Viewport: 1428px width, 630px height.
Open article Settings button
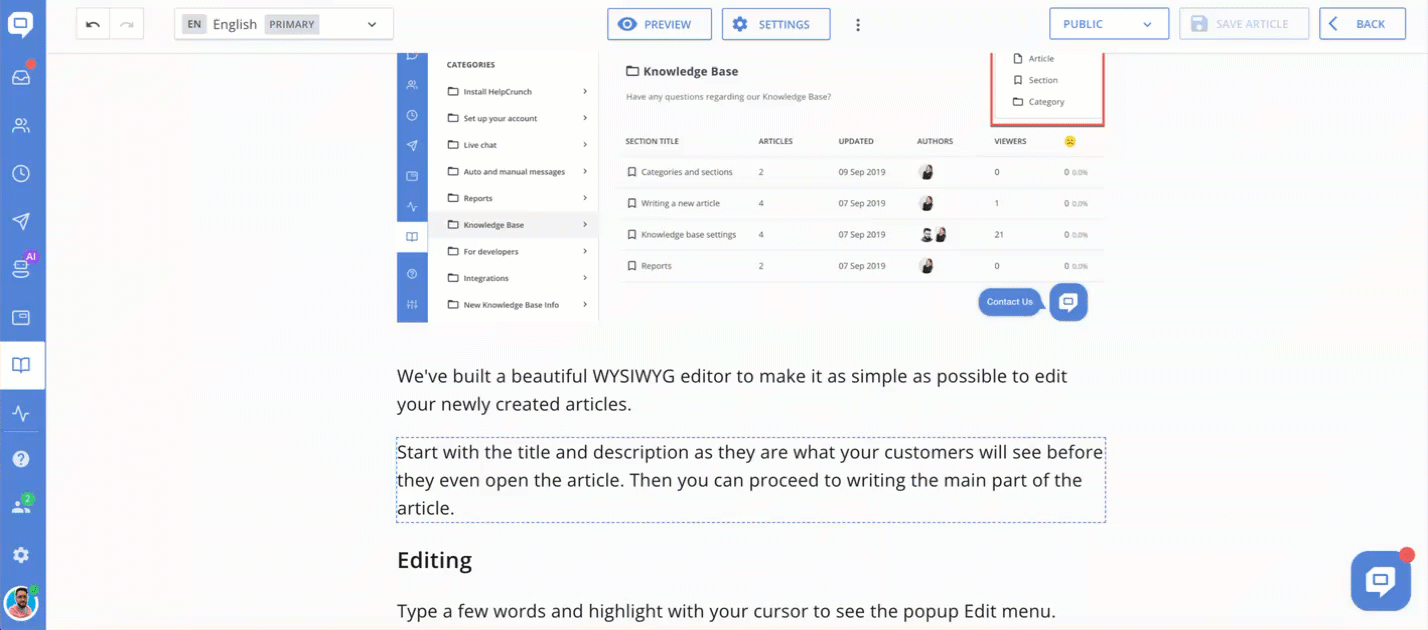pyautogui.click(x=776, y=24)
